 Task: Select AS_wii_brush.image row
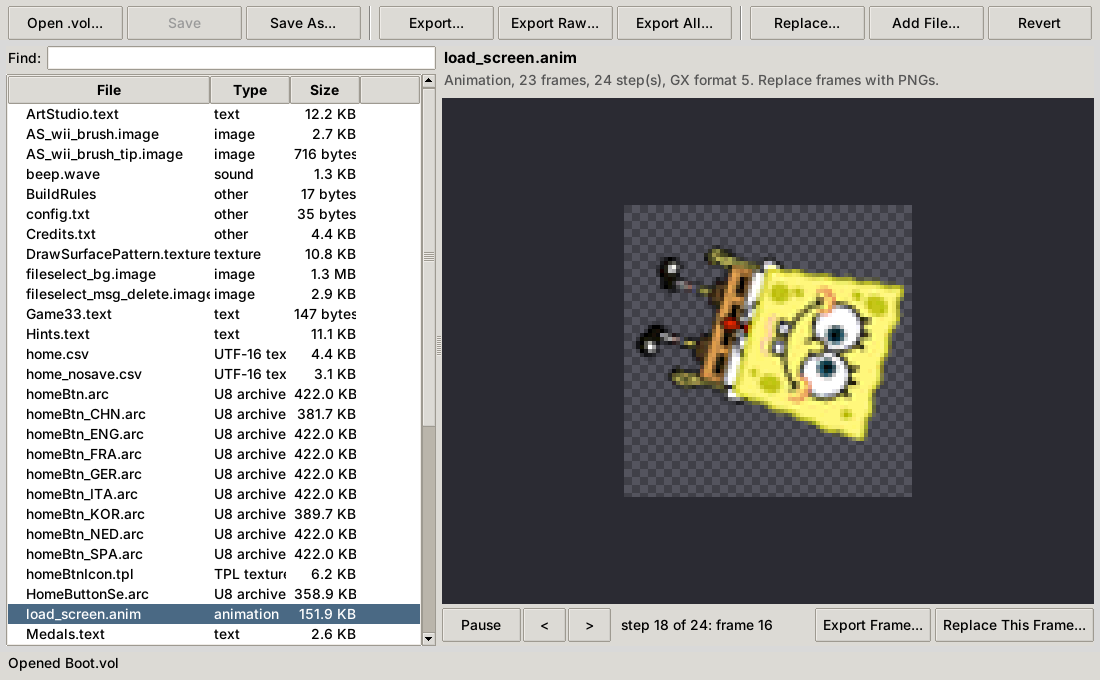214,134
